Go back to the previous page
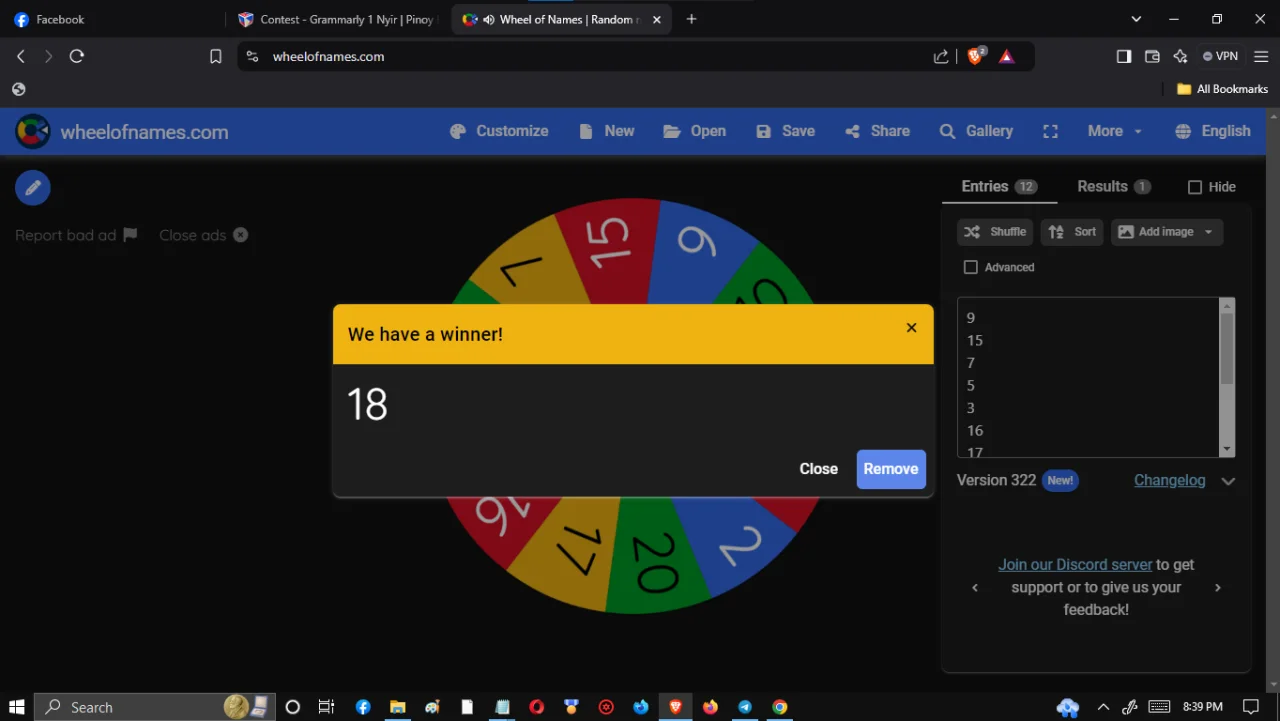The image size is (1280, 721). click(21, 57)
